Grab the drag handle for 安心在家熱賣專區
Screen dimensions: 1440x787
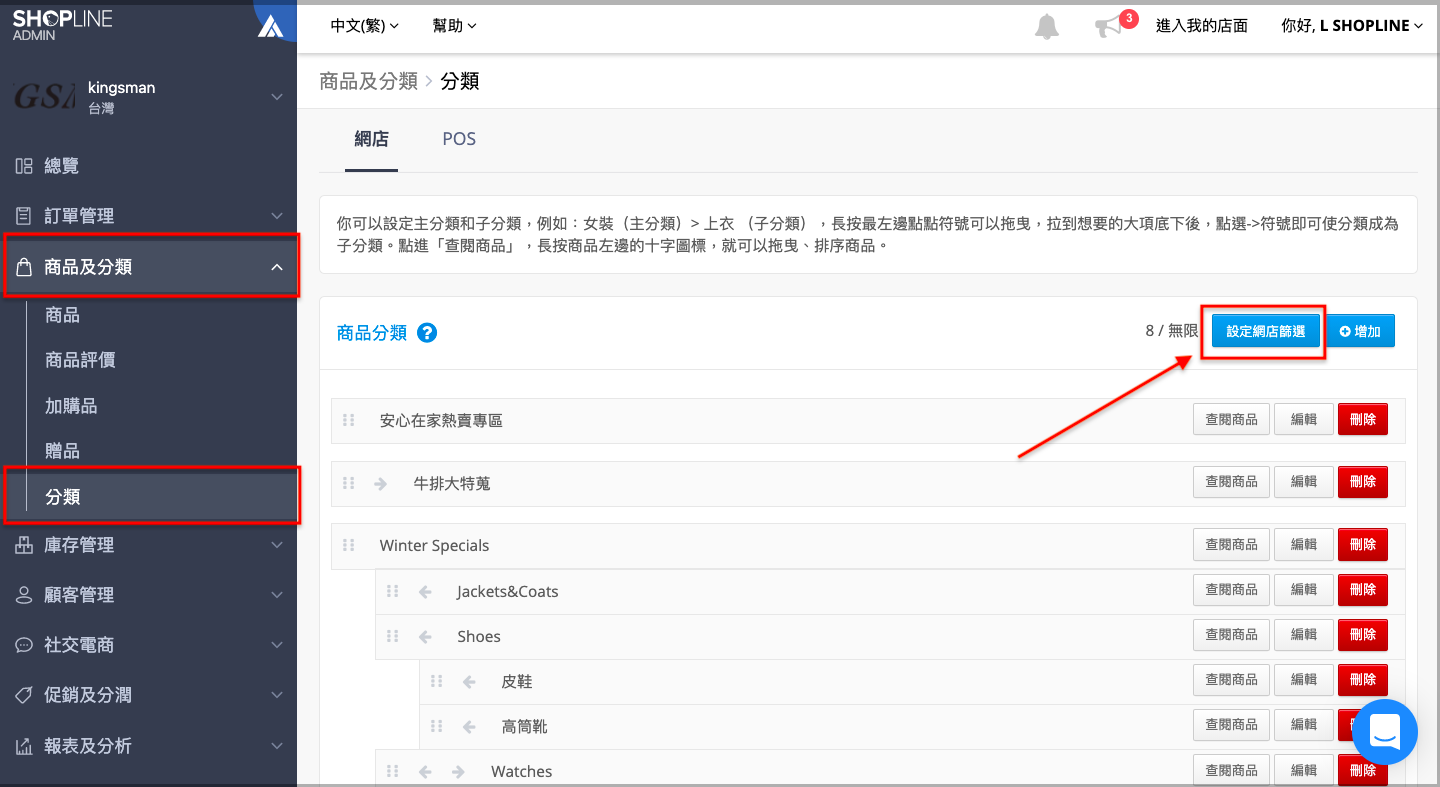tap(349, 420)
